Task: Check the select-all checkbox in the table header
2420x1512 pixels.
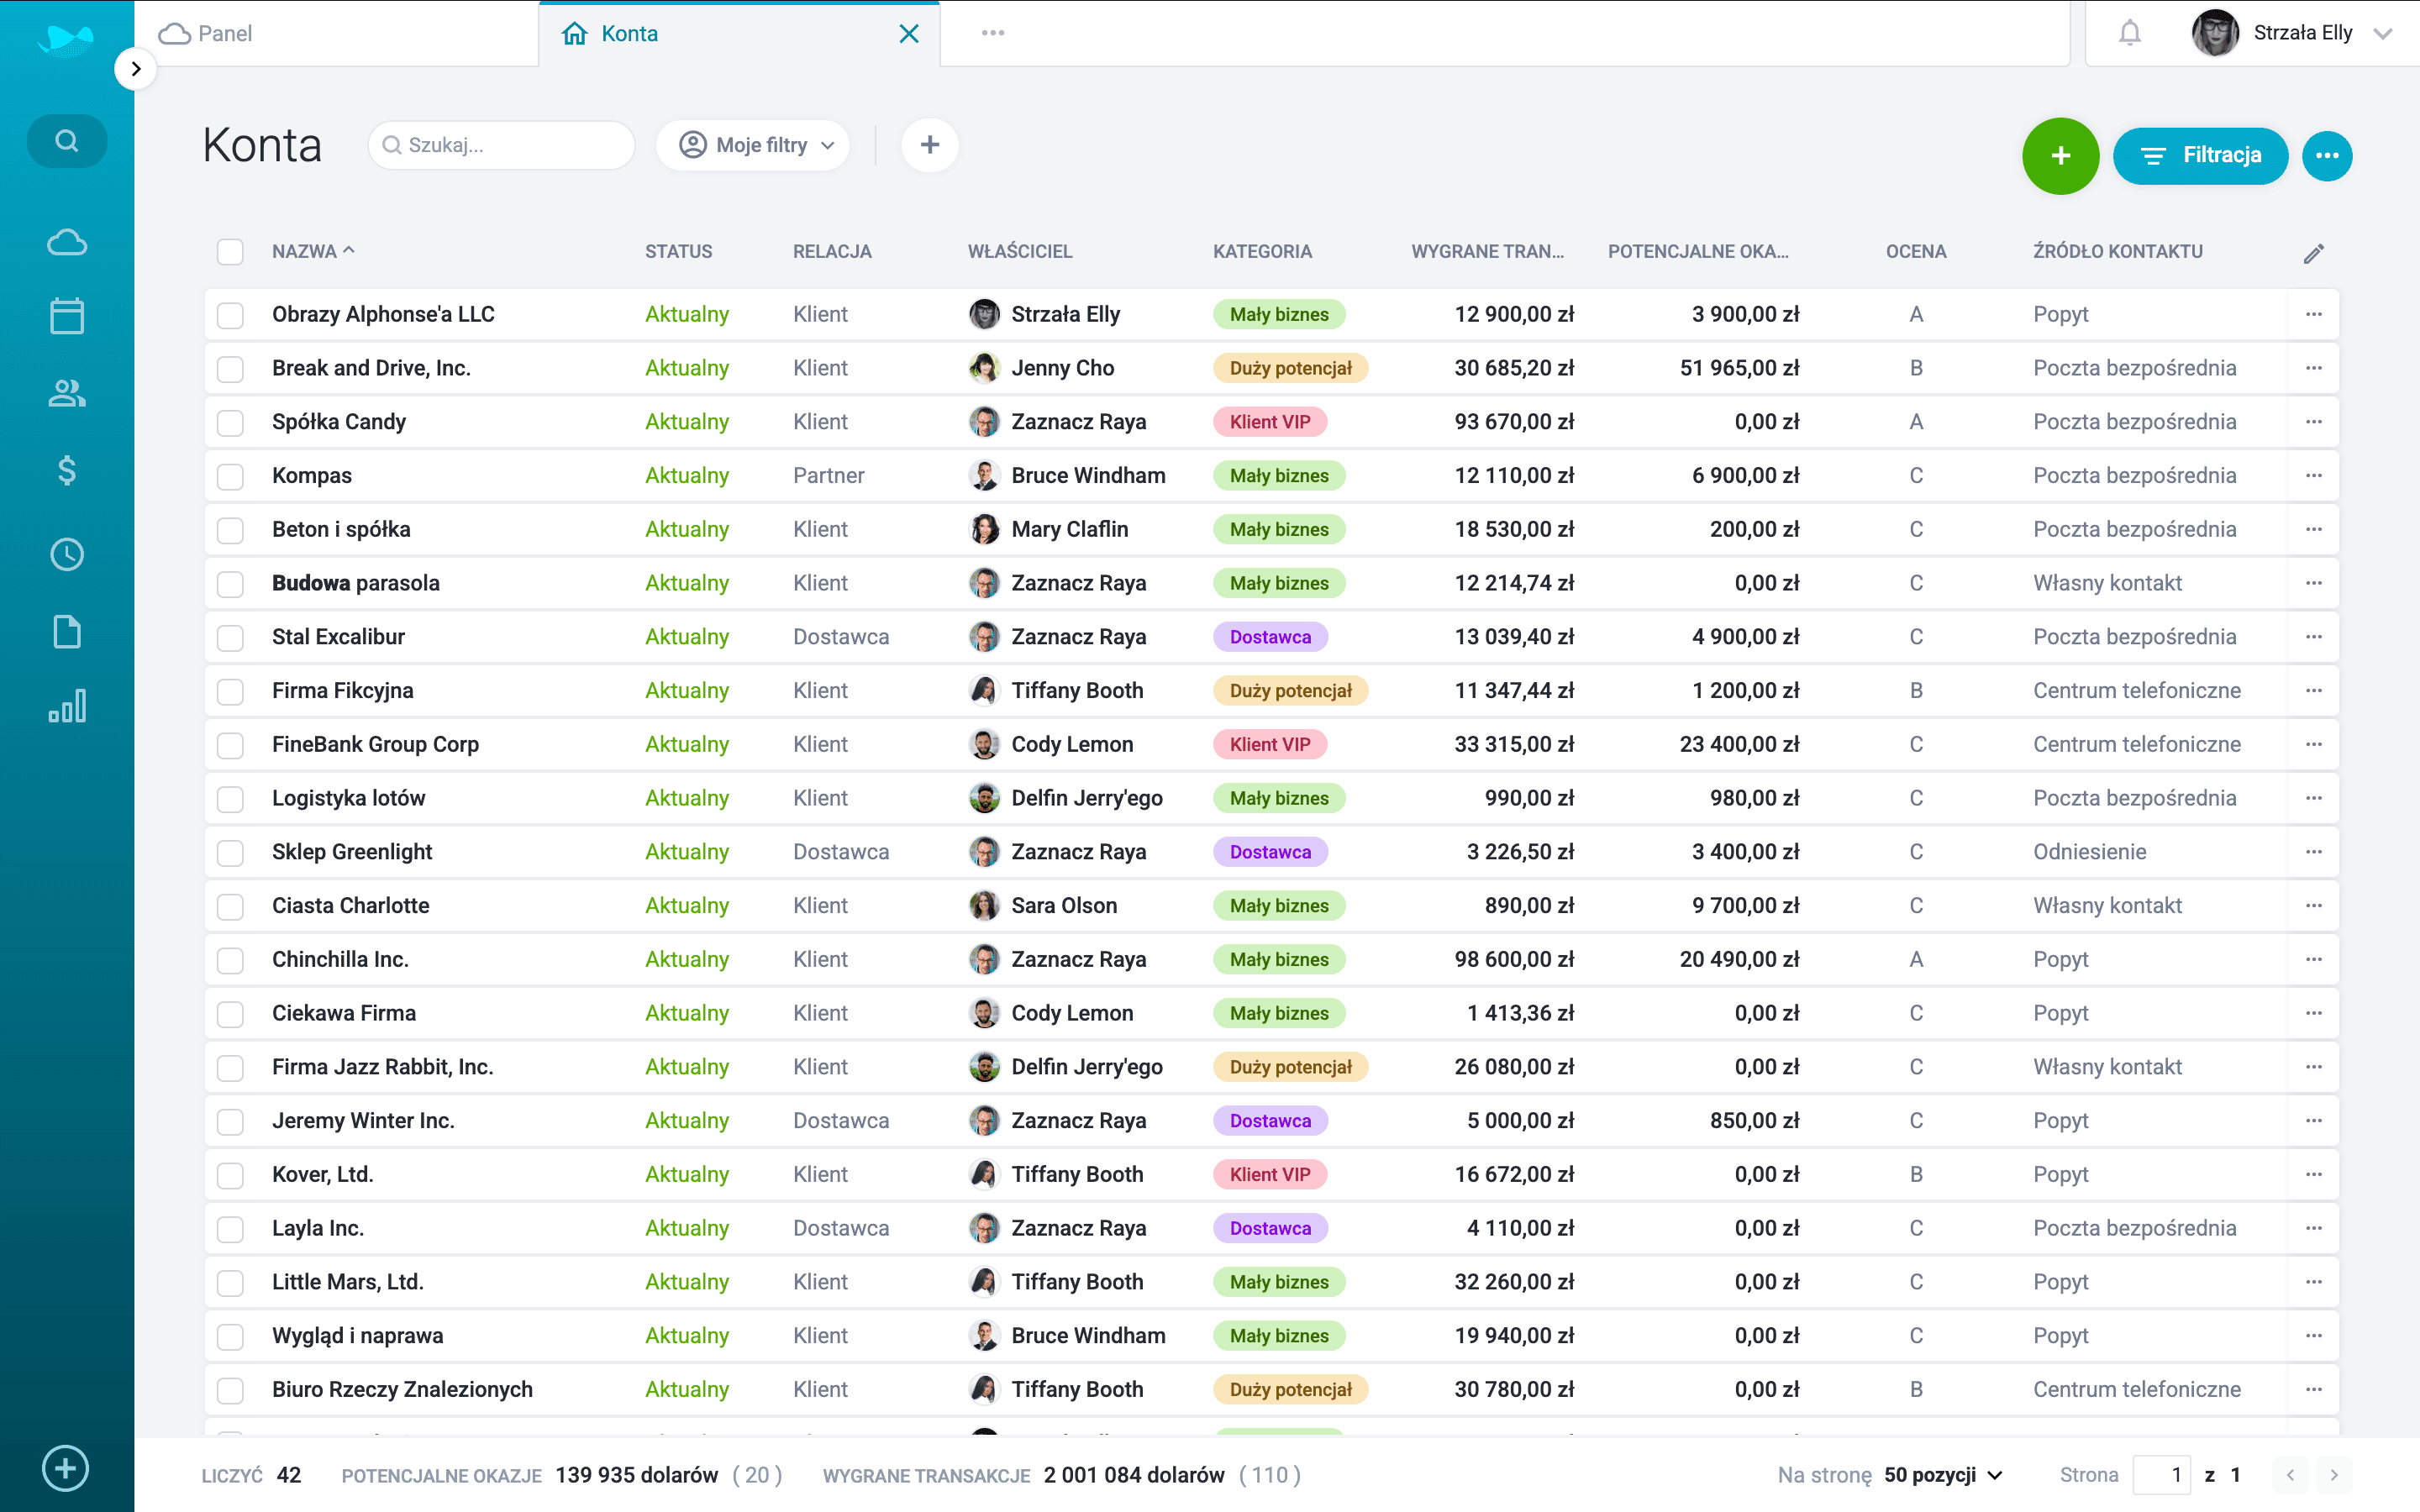Action: pos(230,252)
